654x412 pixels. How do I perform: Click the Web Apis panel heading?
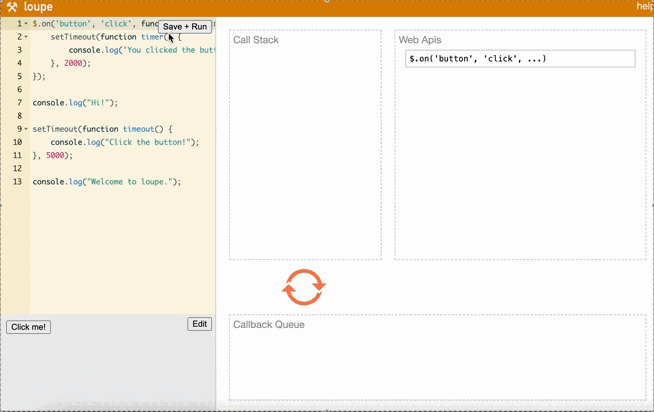tap(420, 40)
